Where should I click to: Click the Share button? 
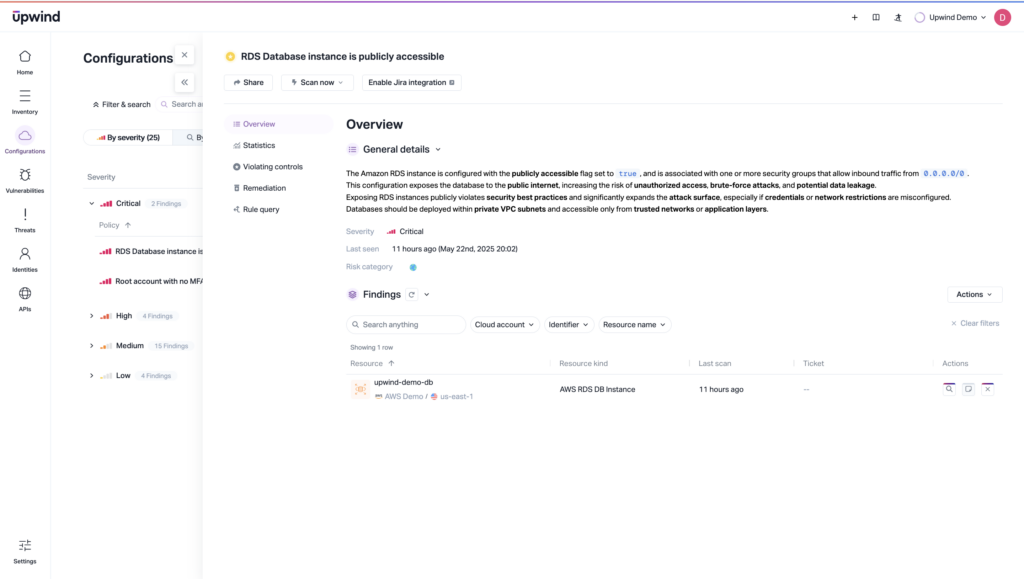pyautogui.click(x=248, y=82)
